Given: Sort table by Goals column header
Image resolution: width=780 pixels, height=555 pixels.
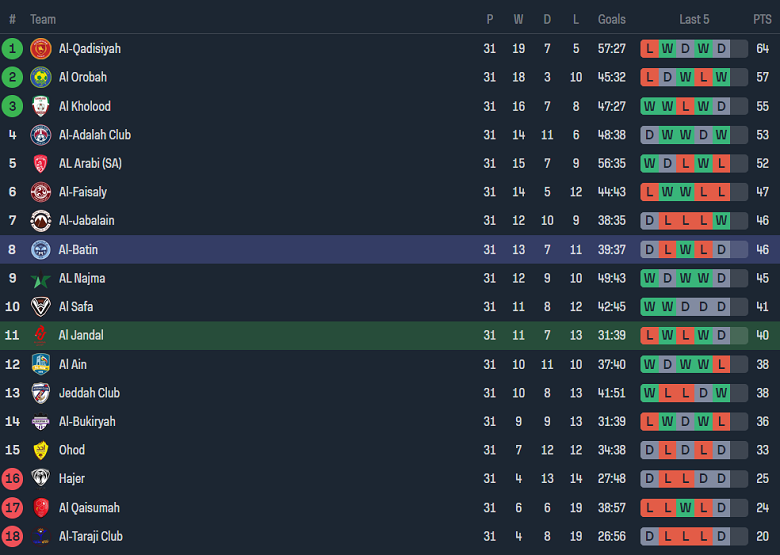Looking at the screenshot, I should 611,19.
